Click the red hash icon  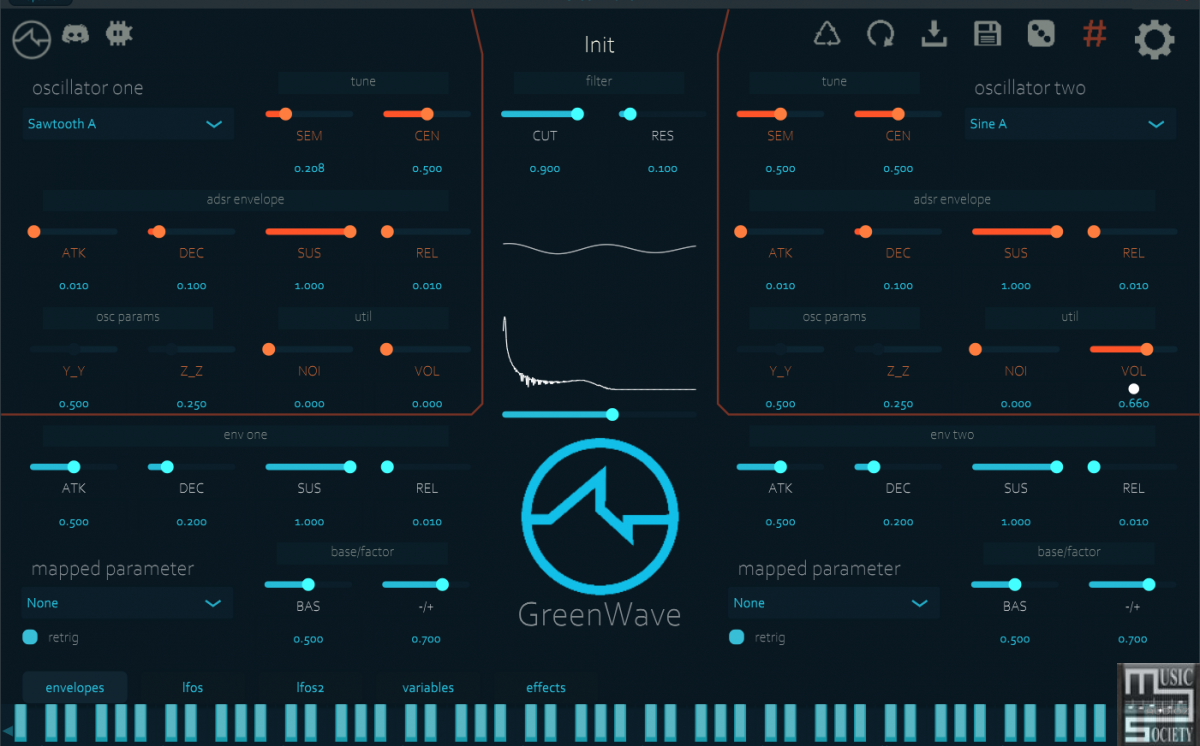click(1095, 35)
